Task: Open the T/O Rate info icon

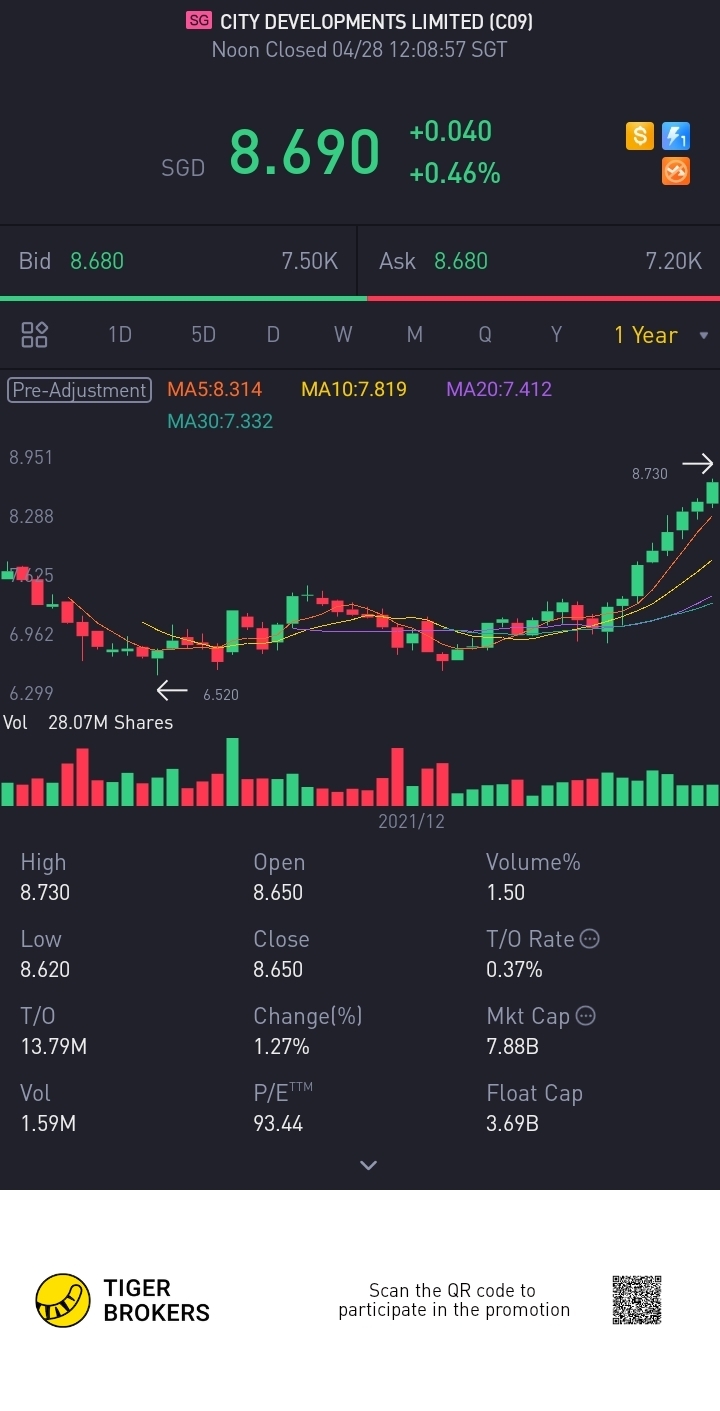Action: pos(590,939)
